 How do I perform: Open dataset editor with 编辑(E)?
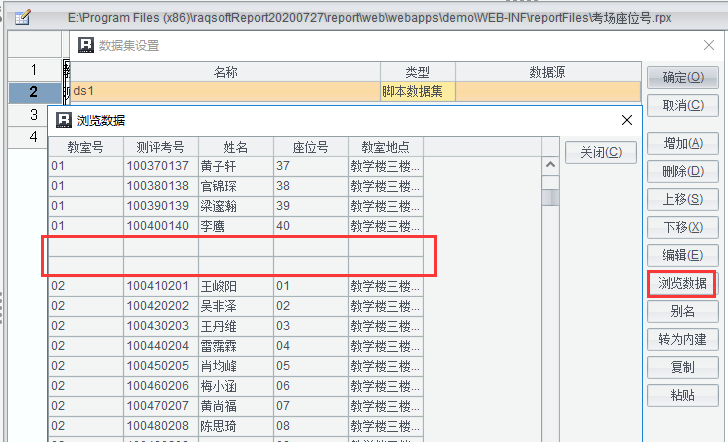(682, 255)
